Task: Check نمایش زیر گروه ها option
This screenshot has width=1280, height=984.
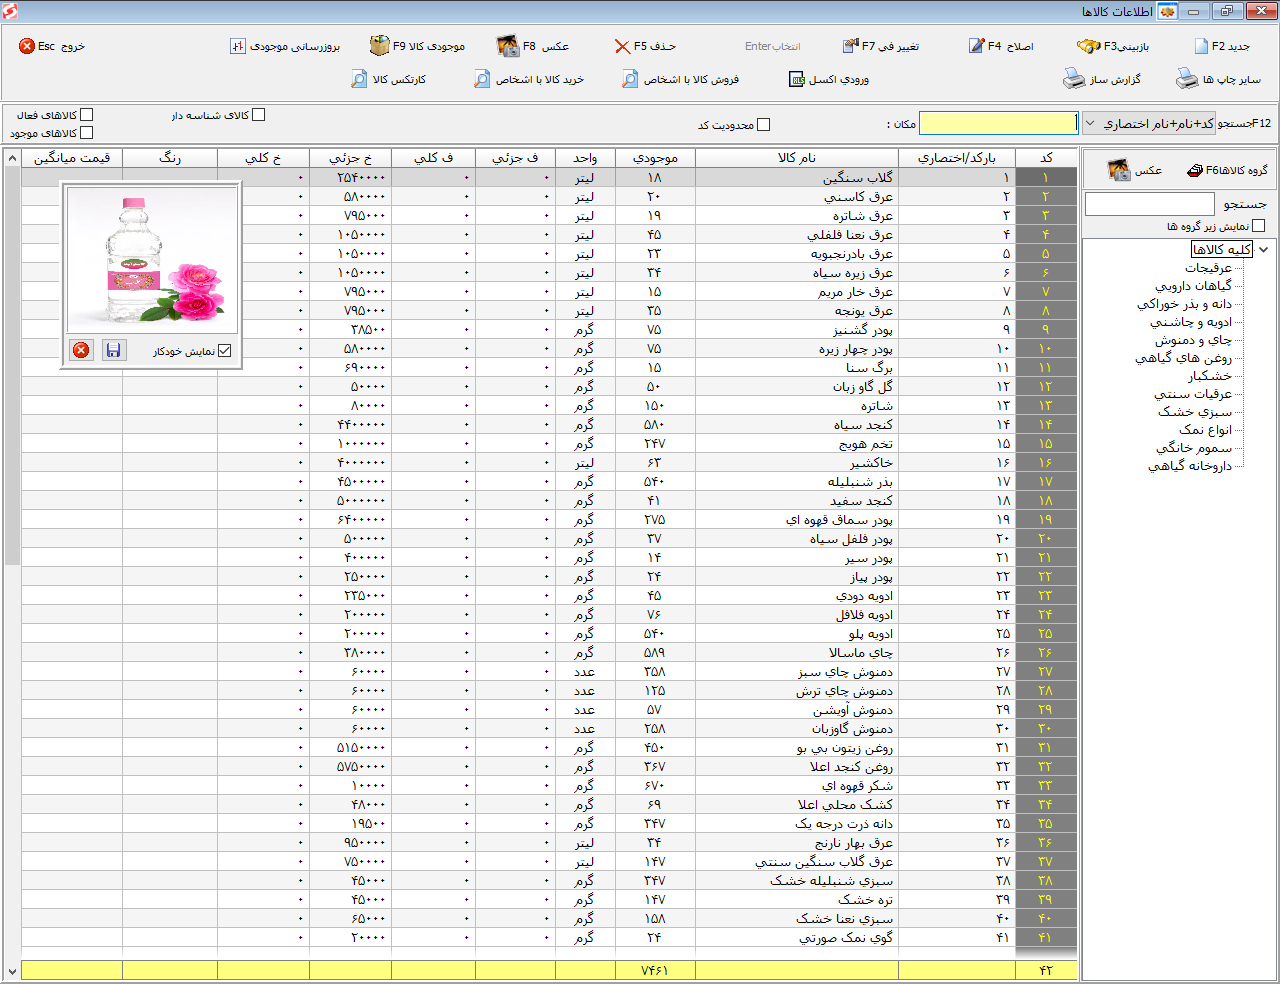Action: tap(1258, 226)
